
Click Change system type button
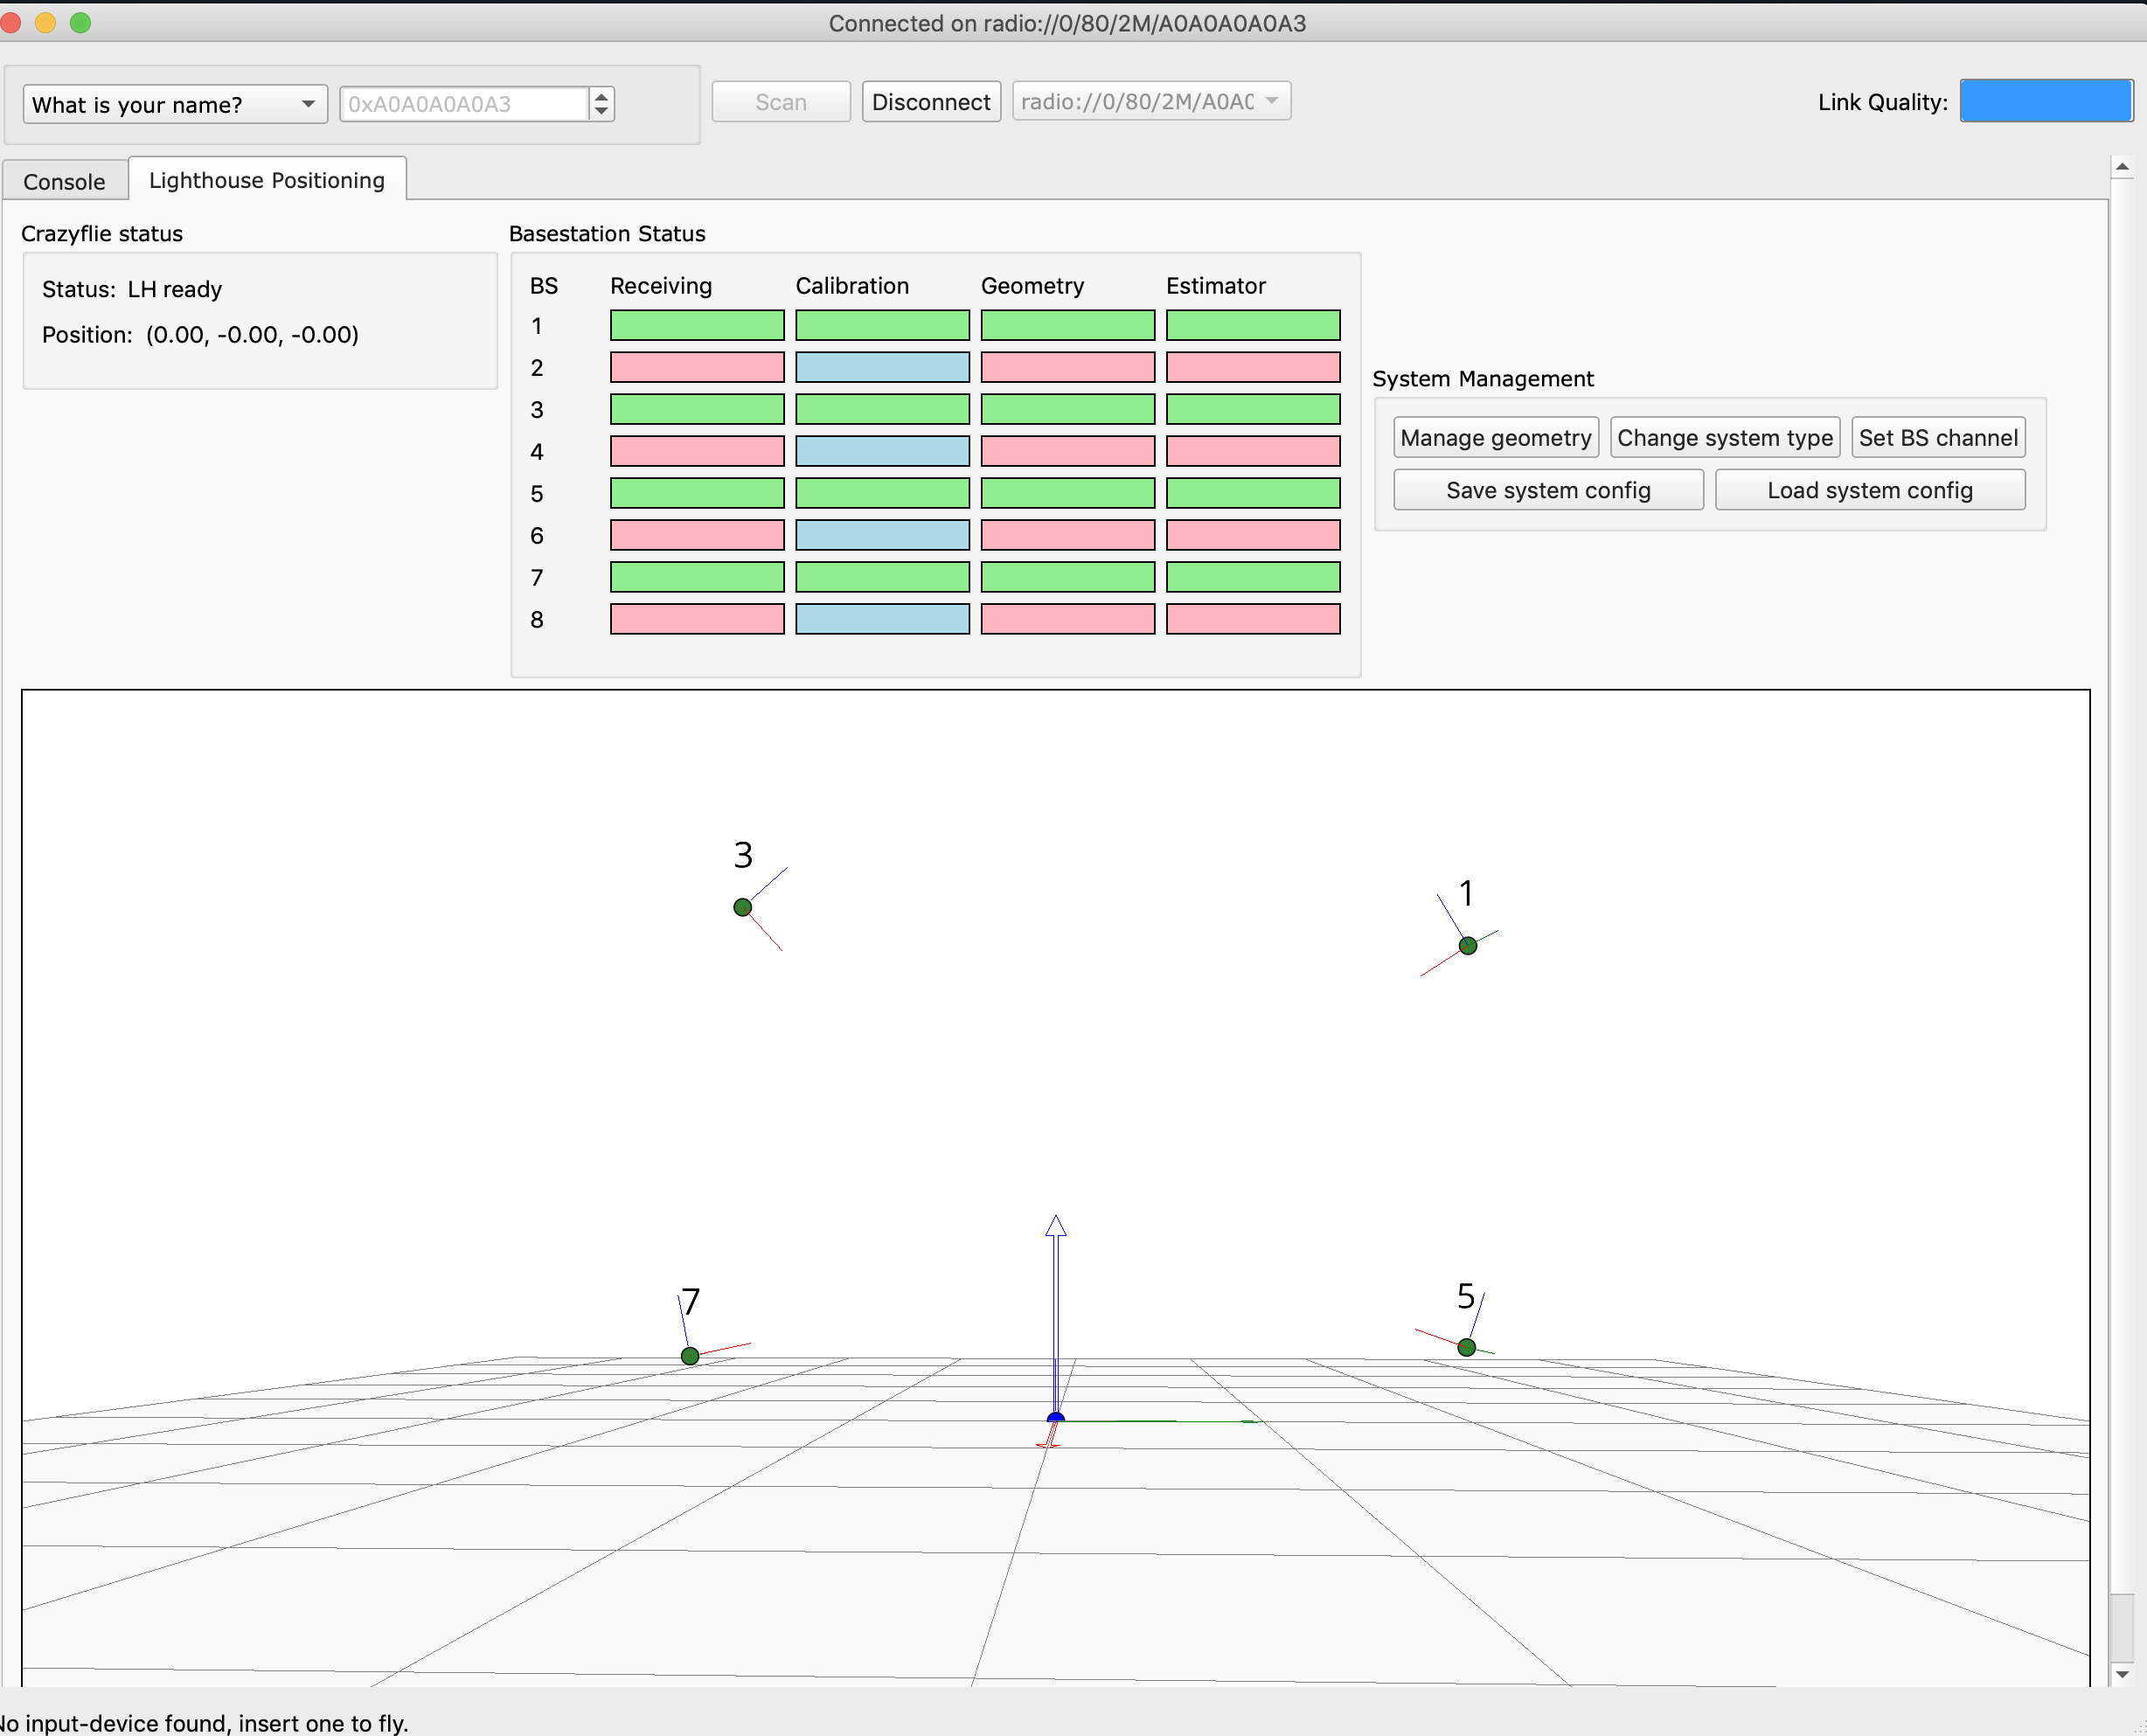(x=1724, y=438)
